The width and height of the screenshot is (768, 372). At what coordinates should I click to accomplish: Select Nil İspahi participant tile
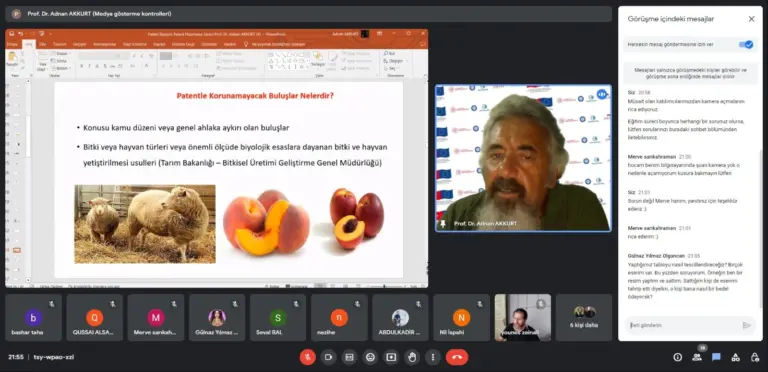(x=461, y=317)
